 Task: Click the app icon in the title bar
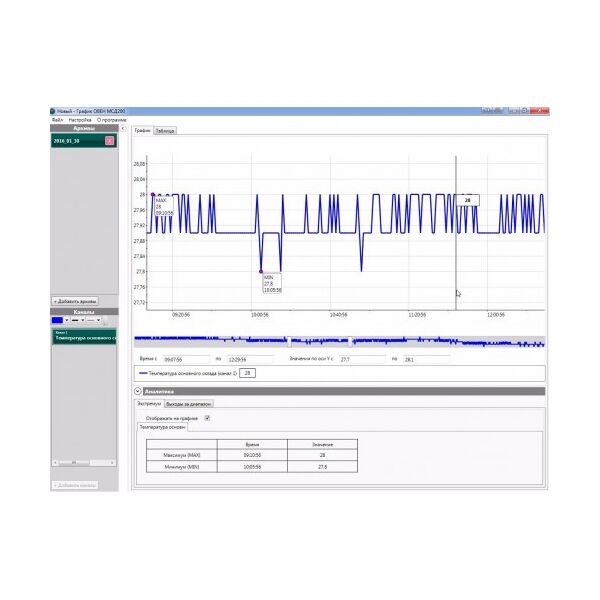[x=53, y=111]
